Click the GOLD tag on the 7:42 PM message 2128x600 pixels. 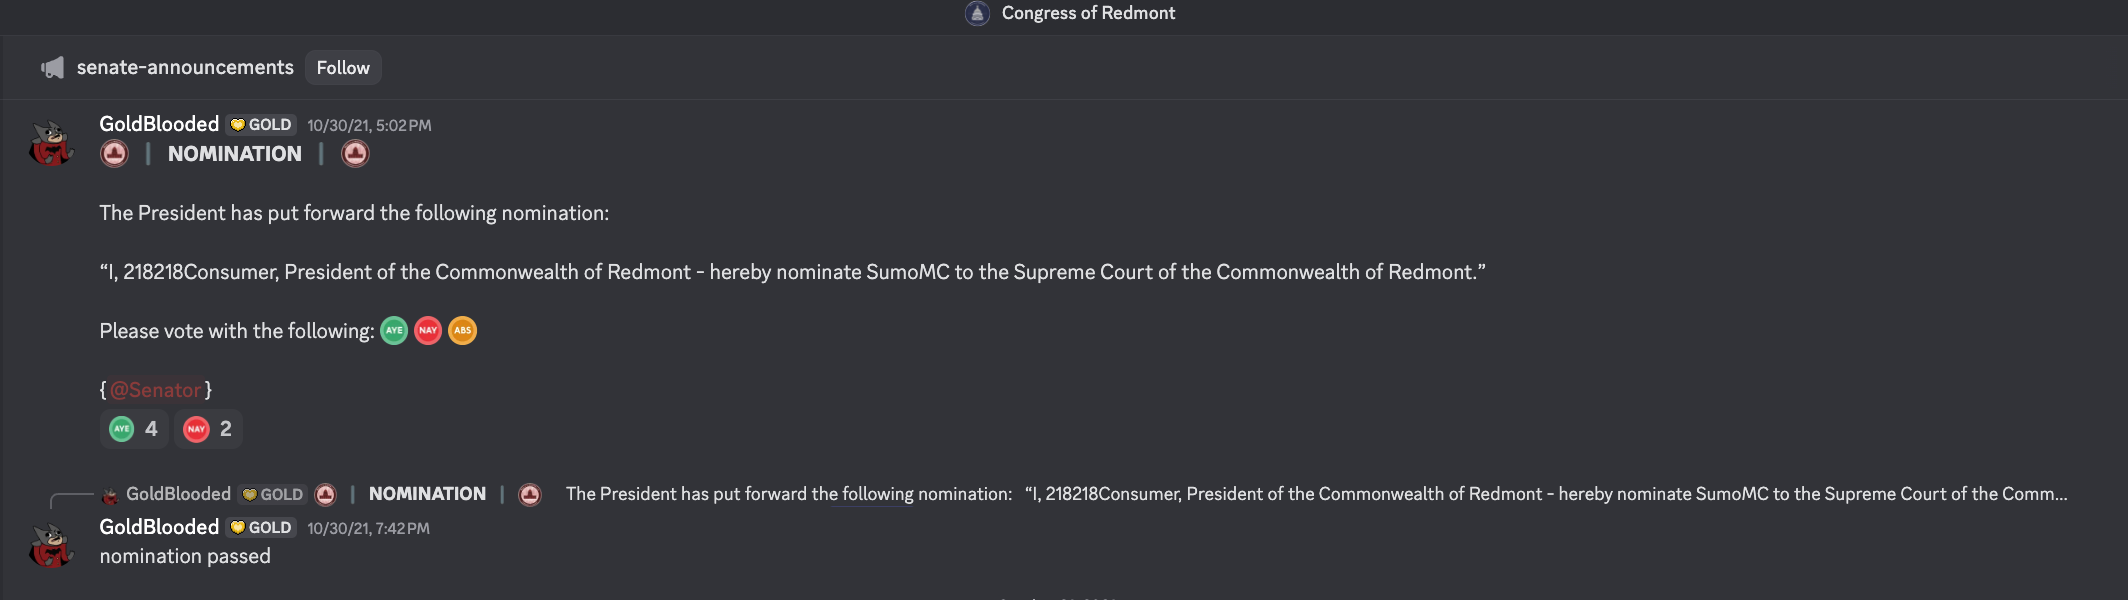[261, 527]
